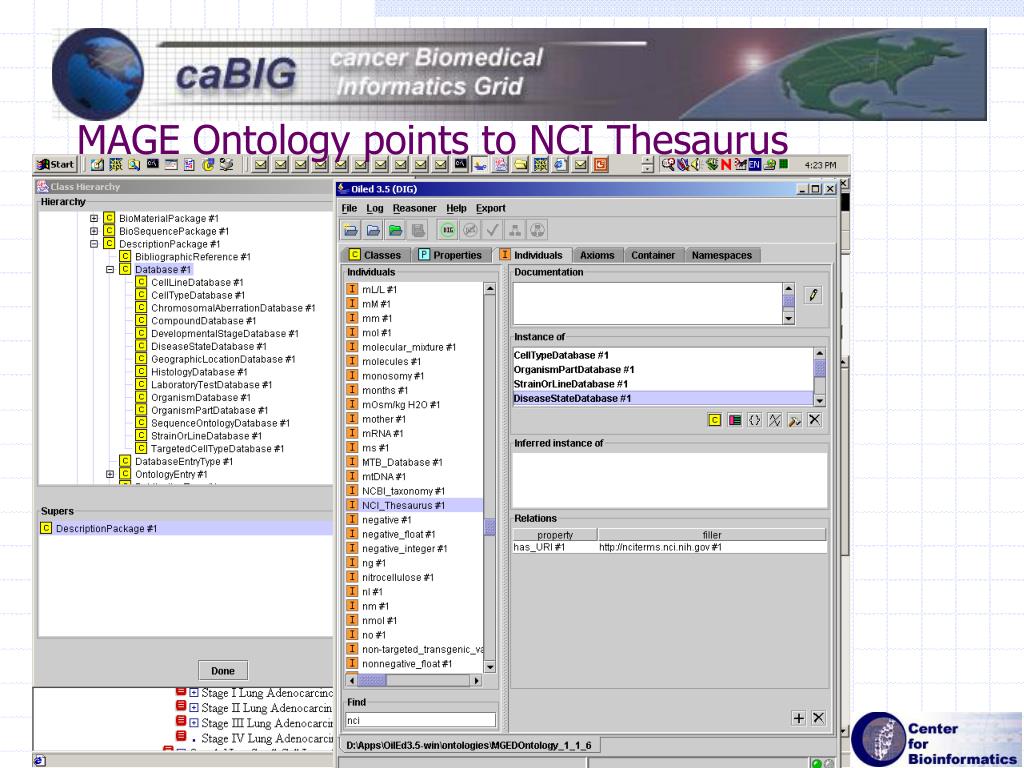Switch to the Namespaces tab
The image size is (1024, 768).
tap(722, 255)
